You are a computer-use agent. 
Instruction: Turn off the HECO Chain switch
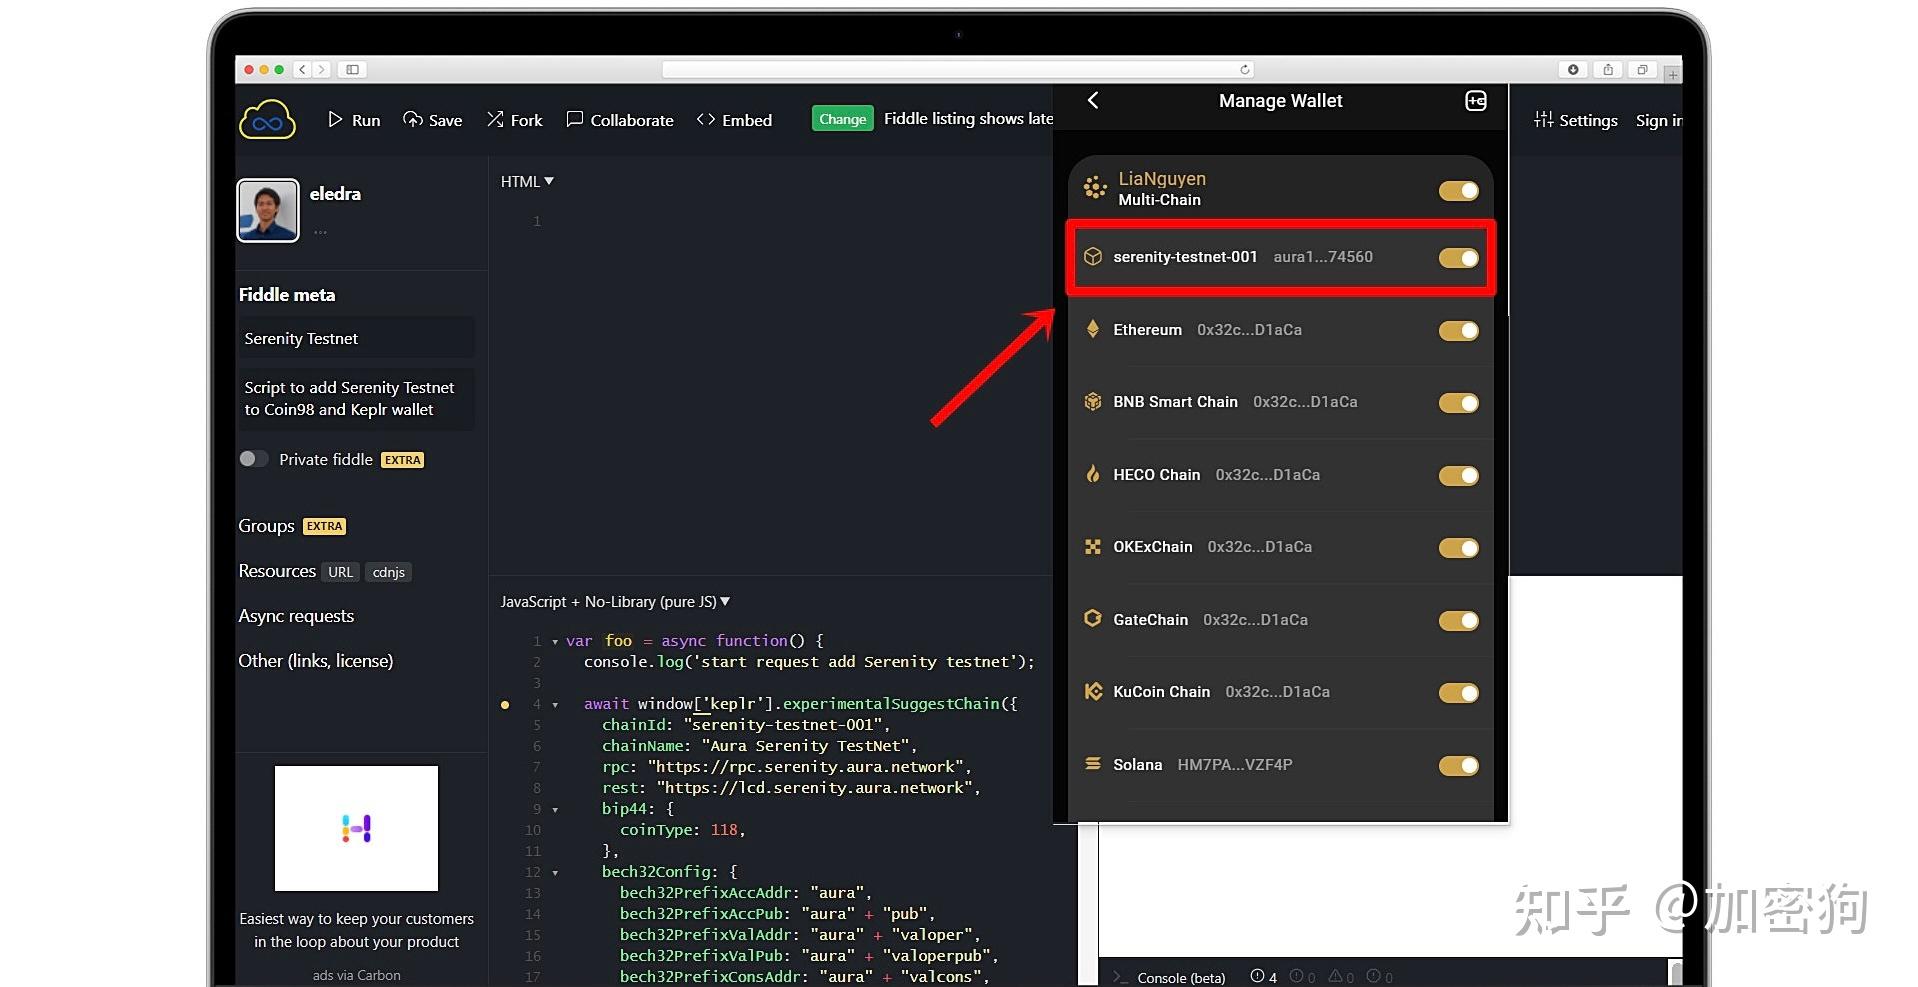pos(1459,475)
